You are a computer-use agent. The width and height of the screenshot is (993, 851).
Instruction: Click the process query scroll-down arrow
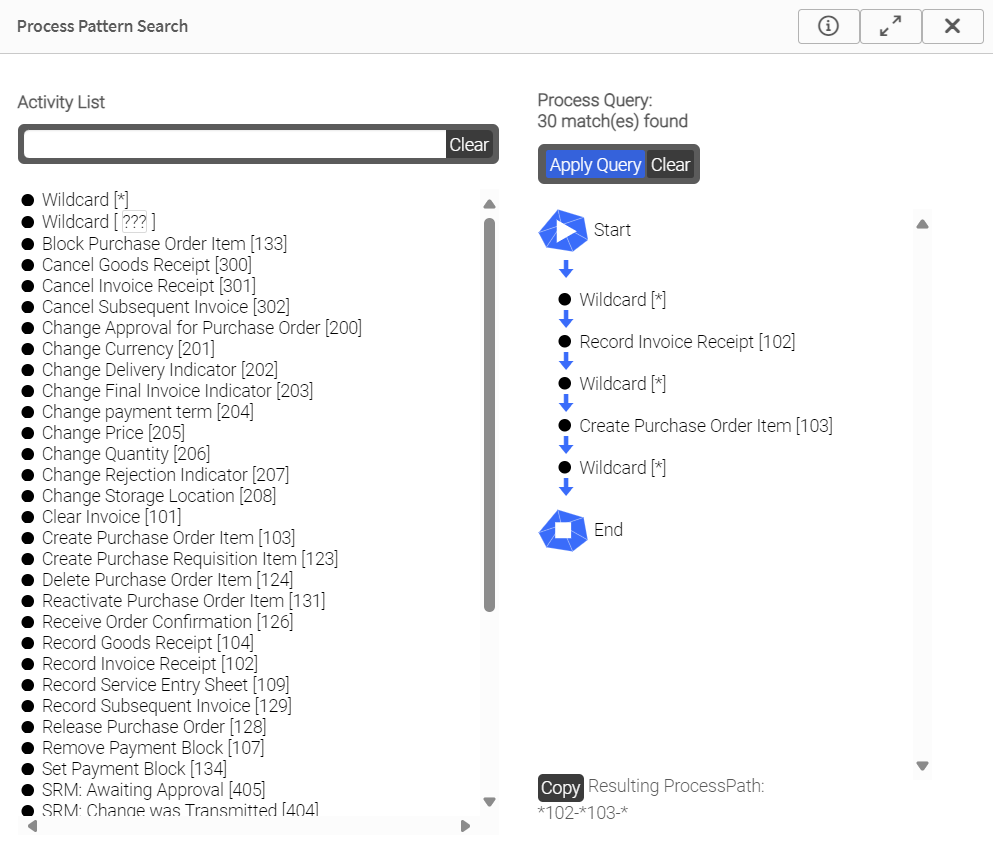(923, 766)
